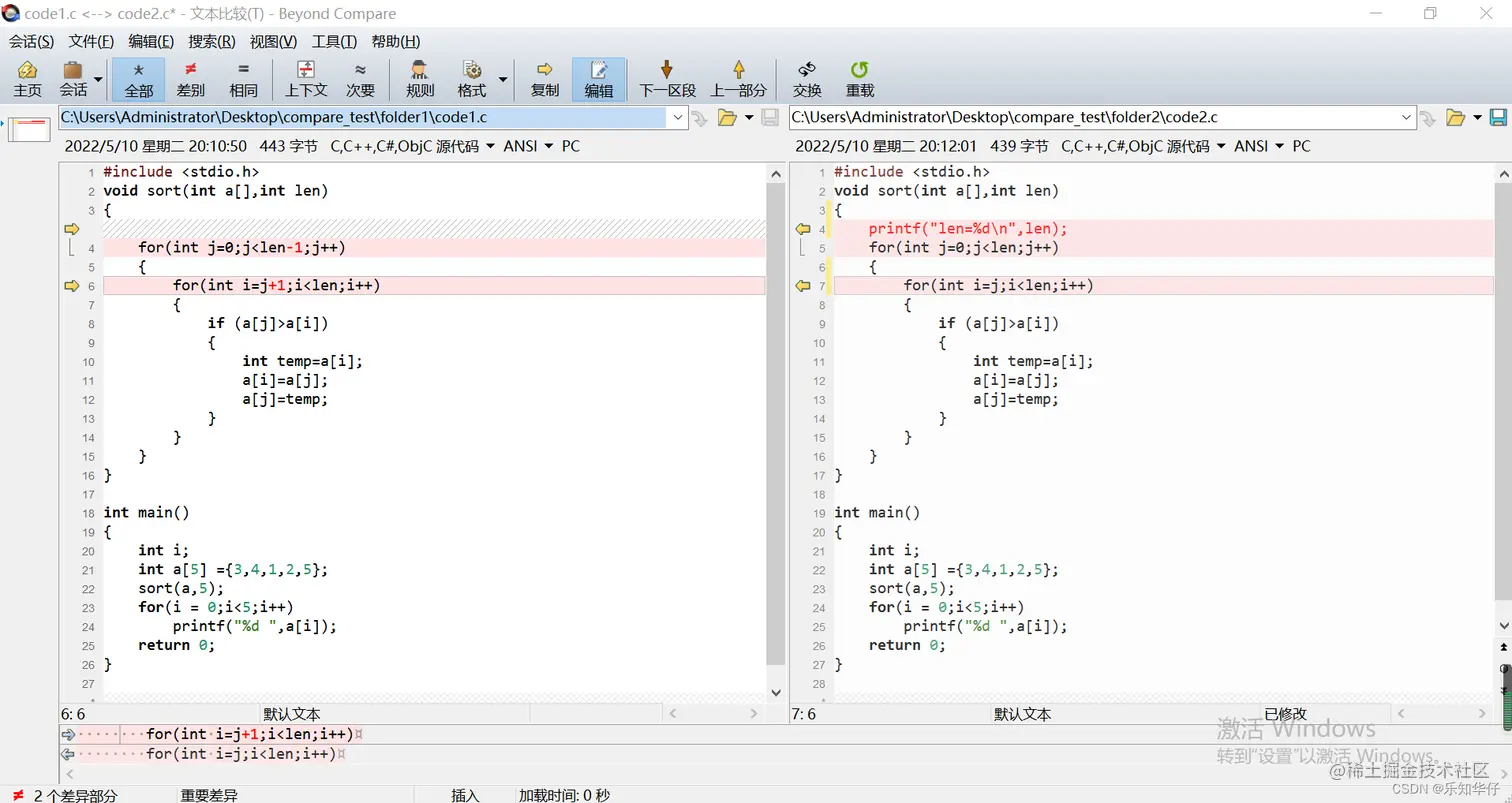
Task: Open the 会话(S) menu
Action: tap(31, 41)
